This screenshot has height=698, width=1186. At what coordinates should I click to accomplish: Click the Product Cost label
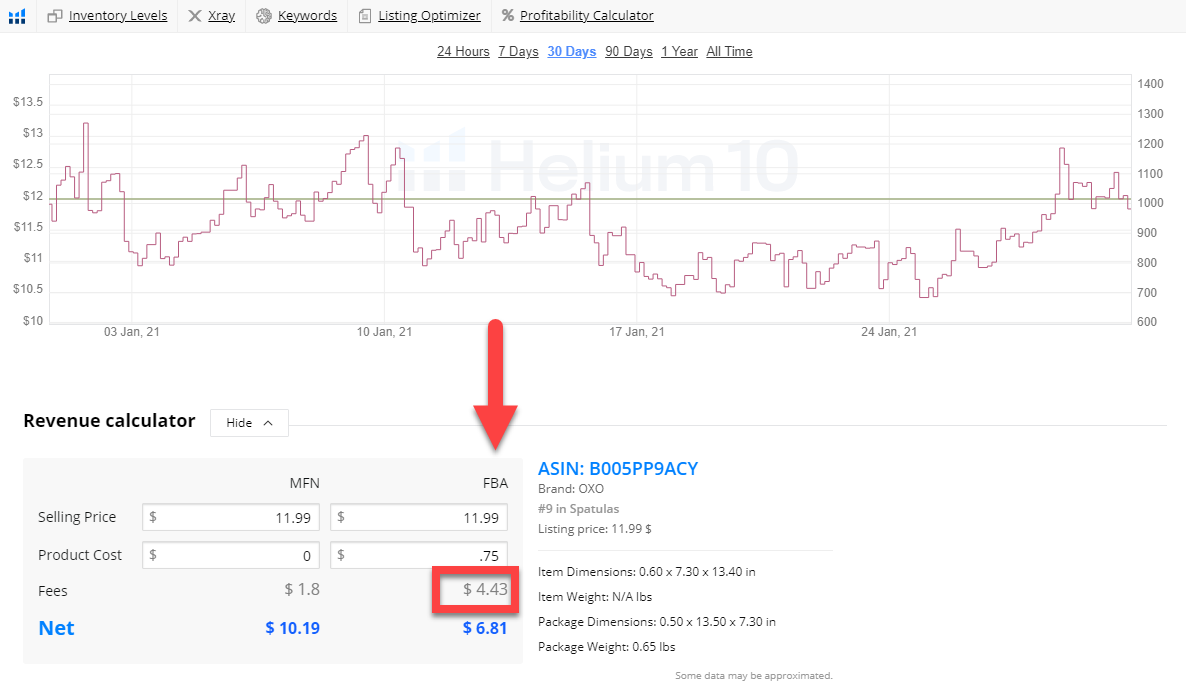click(x=80, y=555)
